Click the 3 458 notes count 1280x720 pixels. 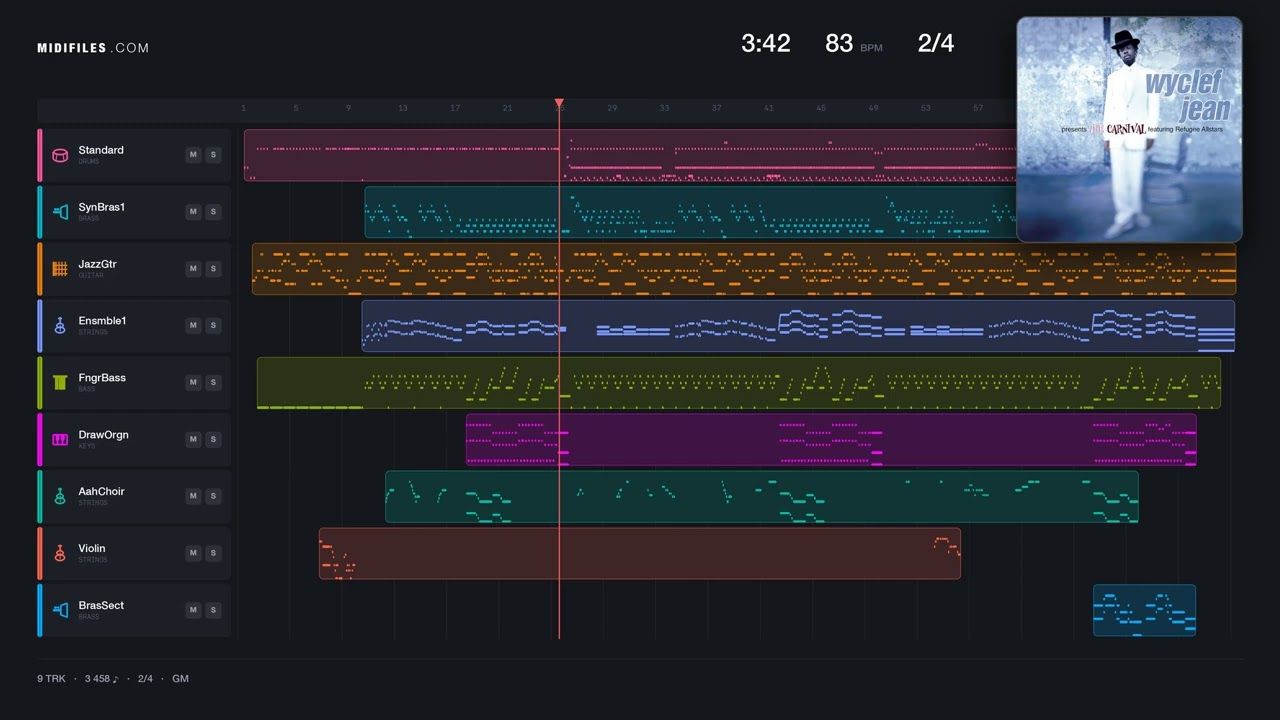[x=101, y=679]
